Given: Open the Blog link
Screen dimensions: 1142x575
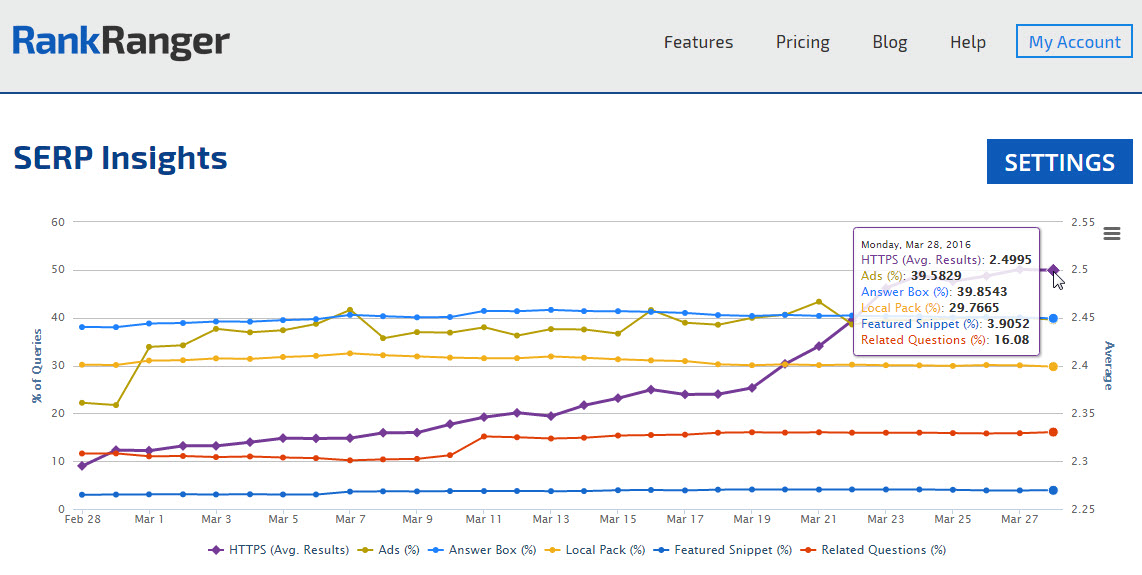Looking at the screenshot, I should (889, 42).
